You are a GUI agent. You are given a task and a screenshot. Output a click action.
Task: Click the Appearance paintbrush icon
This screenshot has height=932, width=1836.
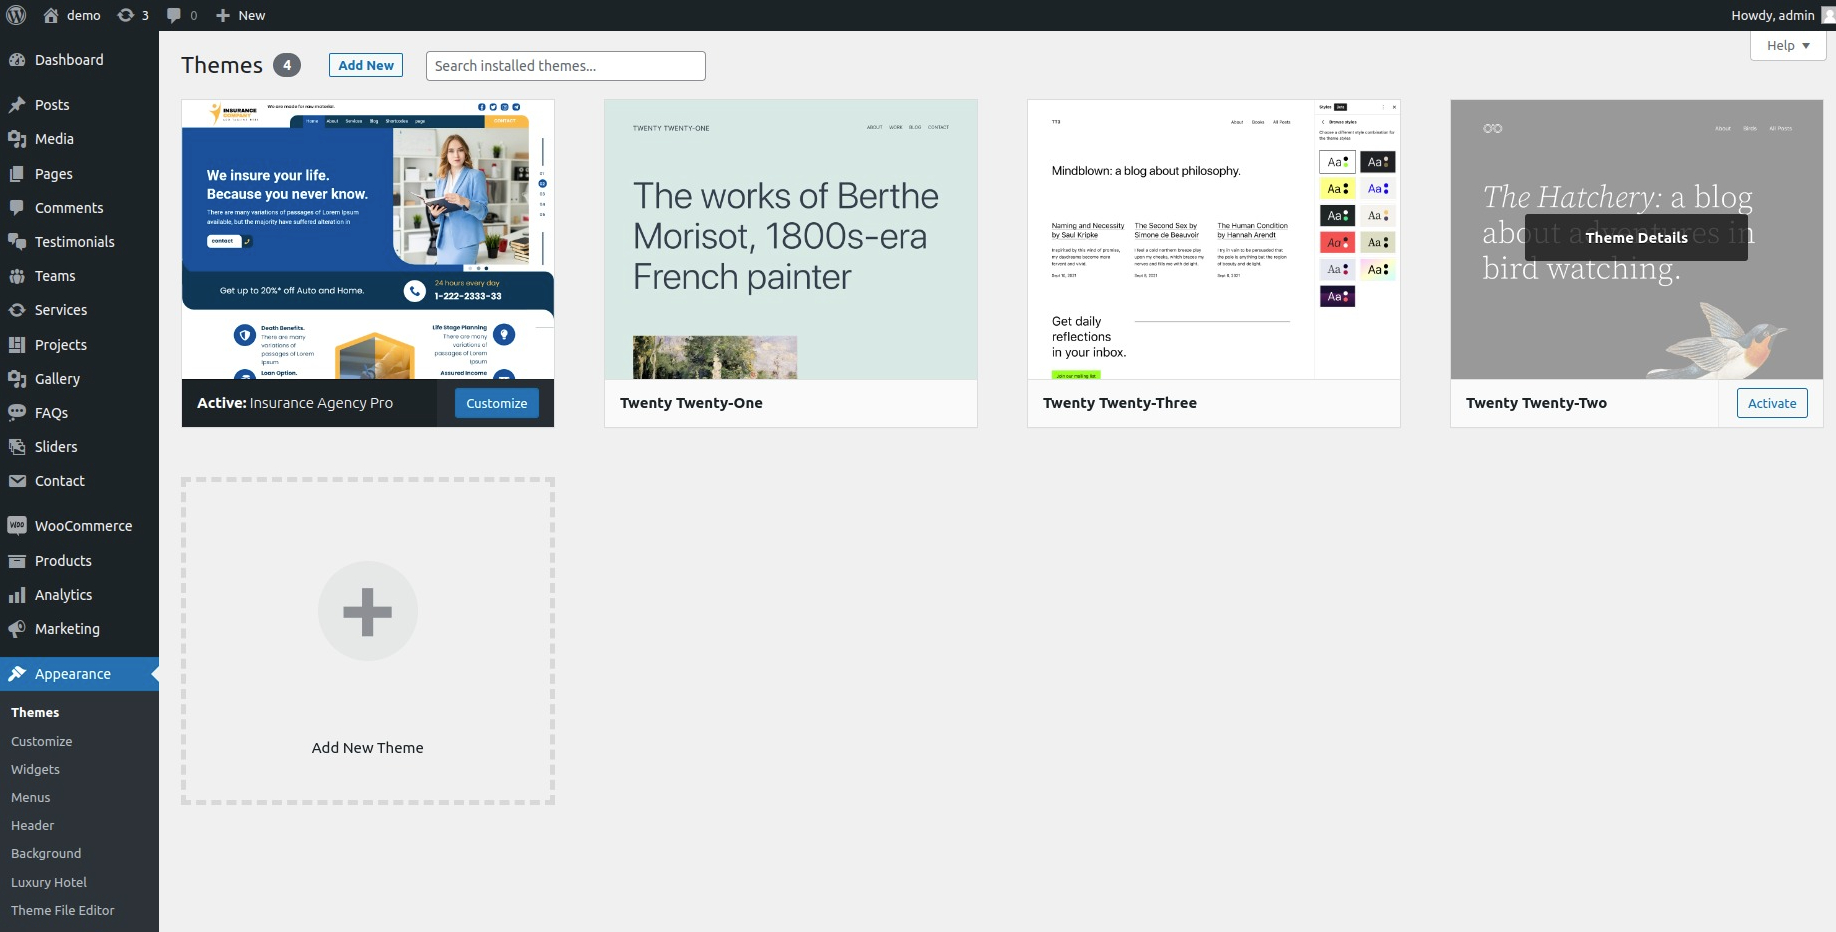(17, 674)
